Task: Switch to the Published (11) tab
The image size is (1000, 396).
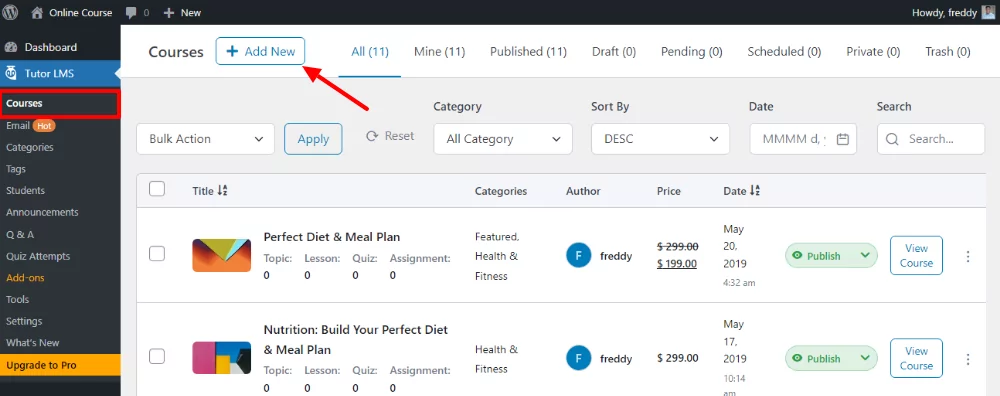Action: (x=528, y=52)
